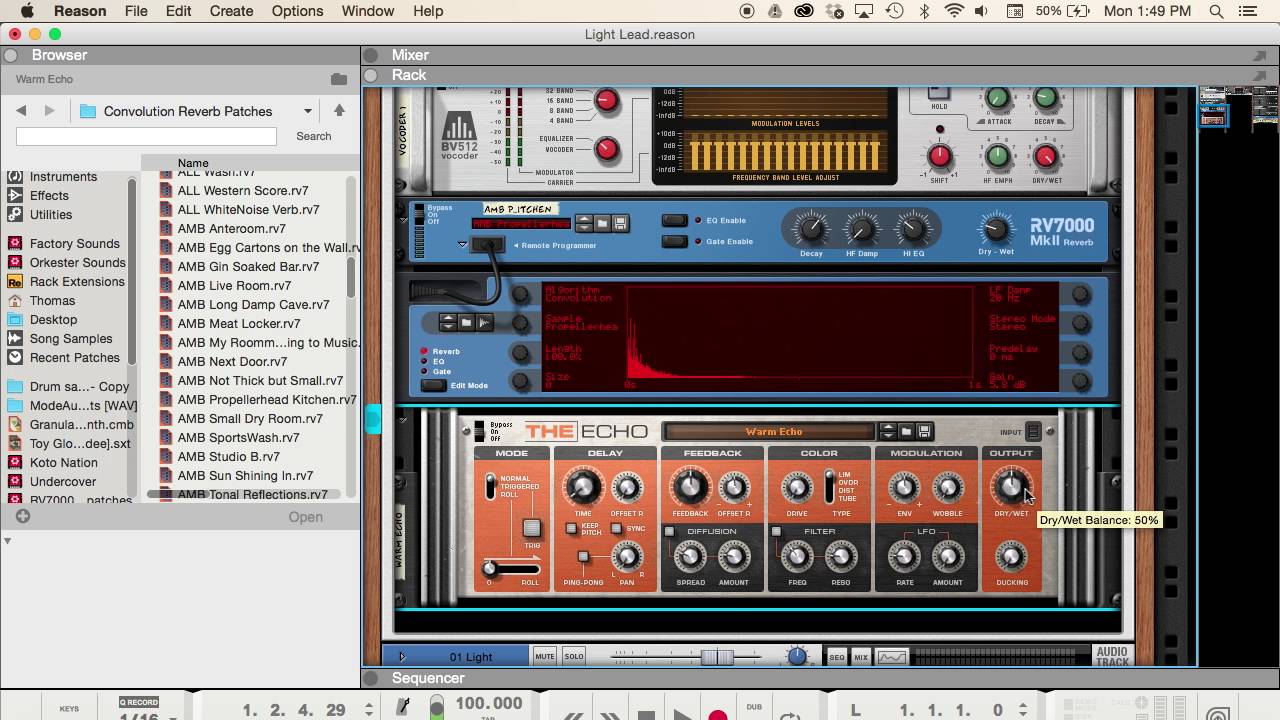
Task: Step the RV7000 patch selector arrows
Action: 585,224
